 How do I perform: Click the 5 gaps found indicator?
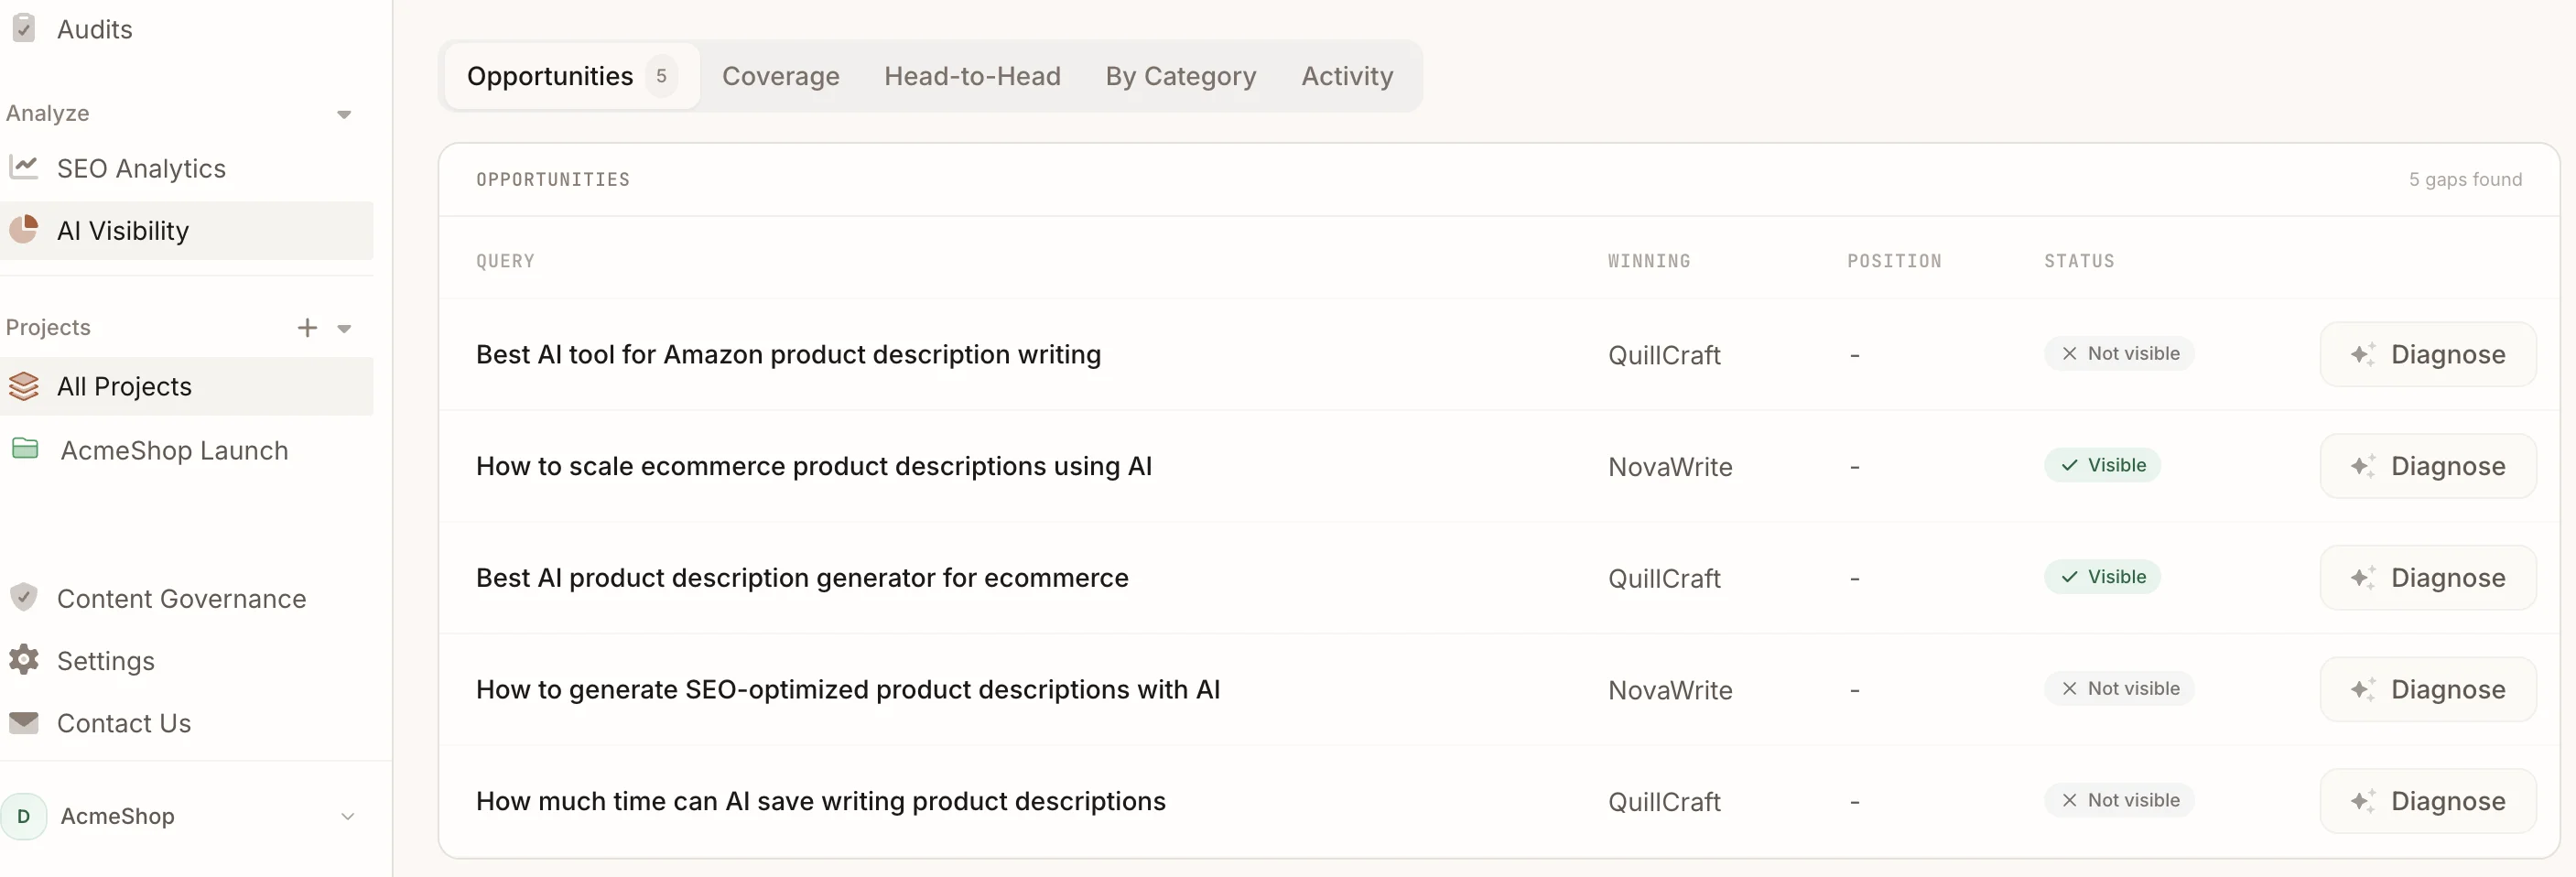coord(2465,179)
